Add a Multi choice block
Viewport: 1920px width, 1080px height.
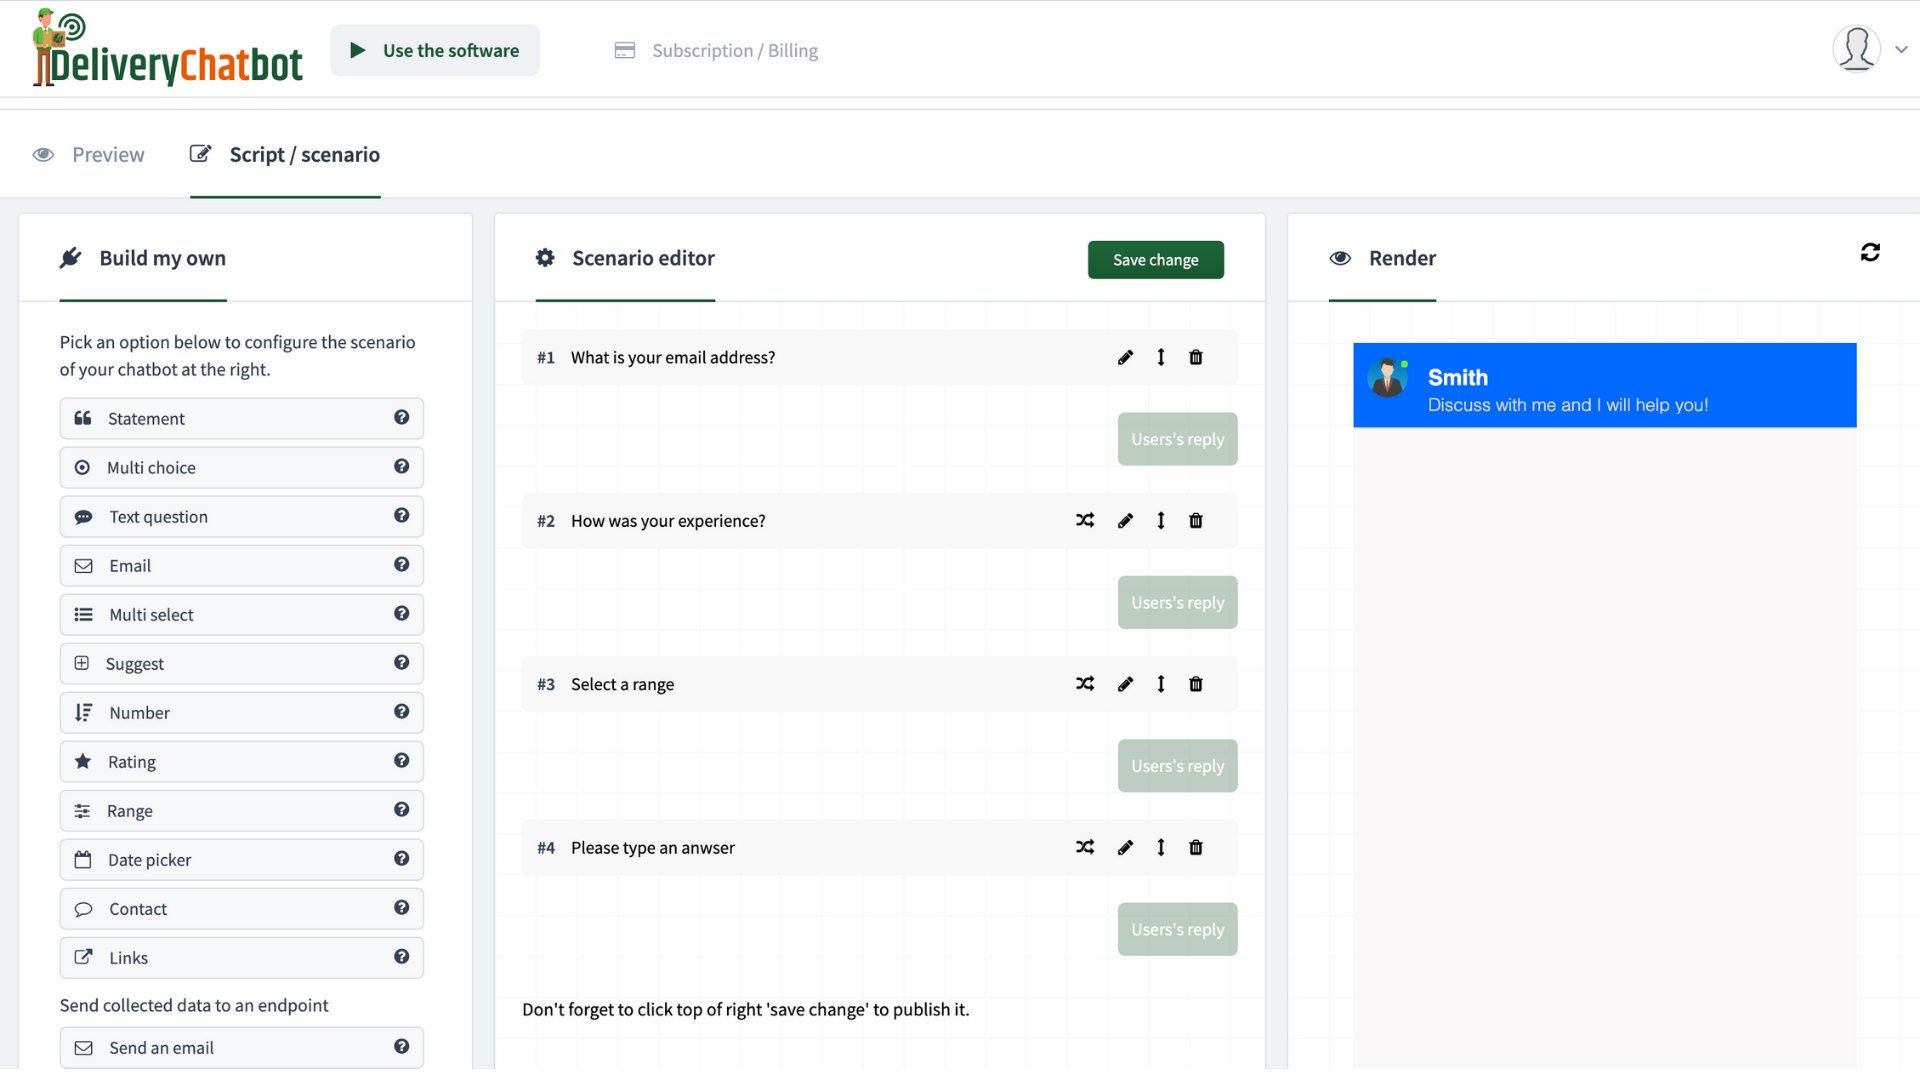(x=241, y=467)
